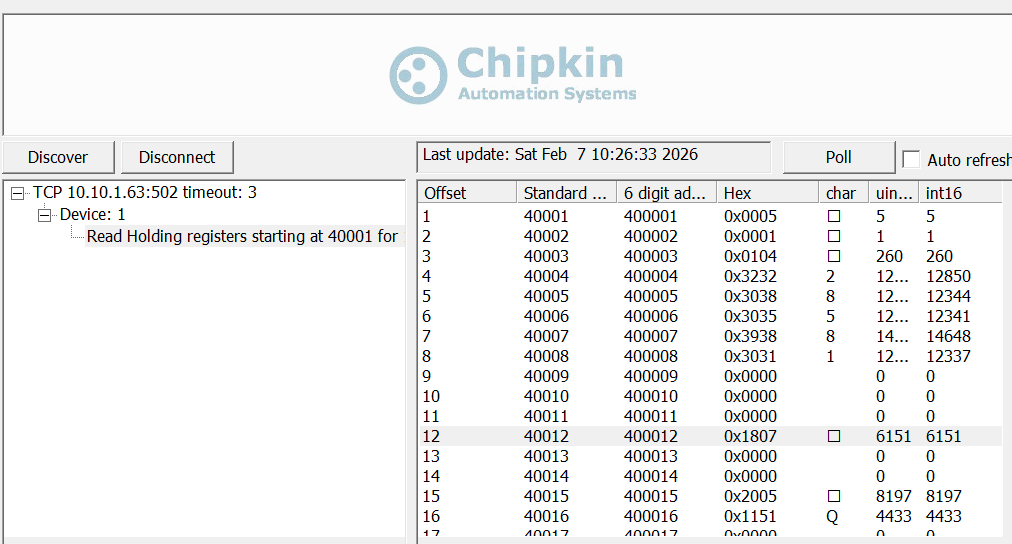This screenshot has width=1012, height=544.
Task: Select register cell 40013
Action: tap(546, 456)
